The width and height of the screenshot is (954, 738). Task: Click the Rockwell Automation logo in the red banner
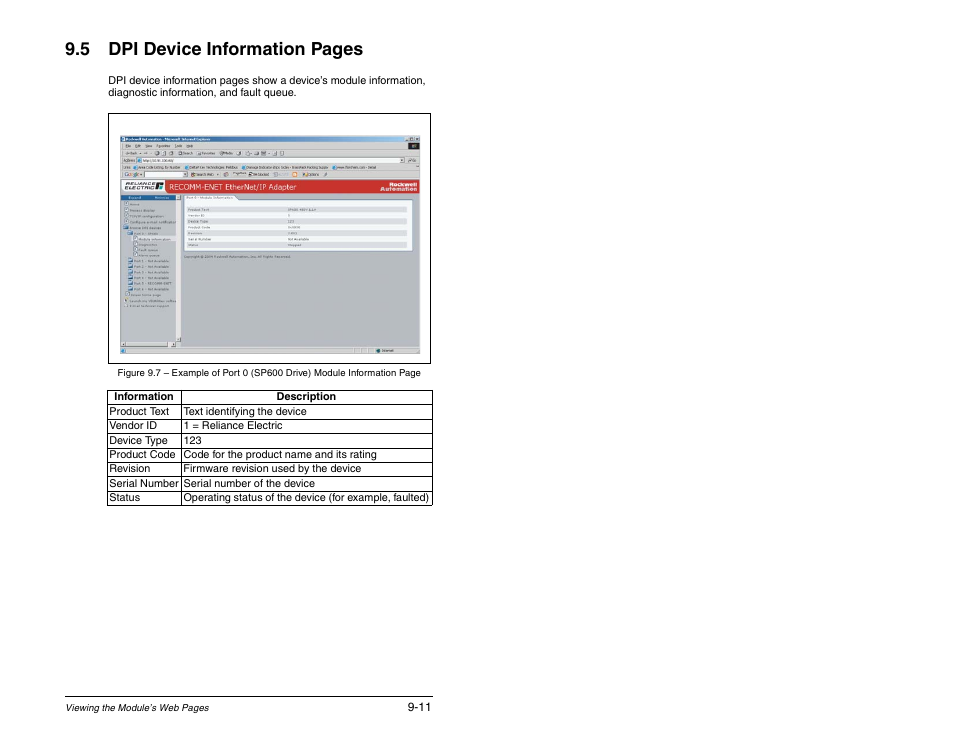[399, 187]
